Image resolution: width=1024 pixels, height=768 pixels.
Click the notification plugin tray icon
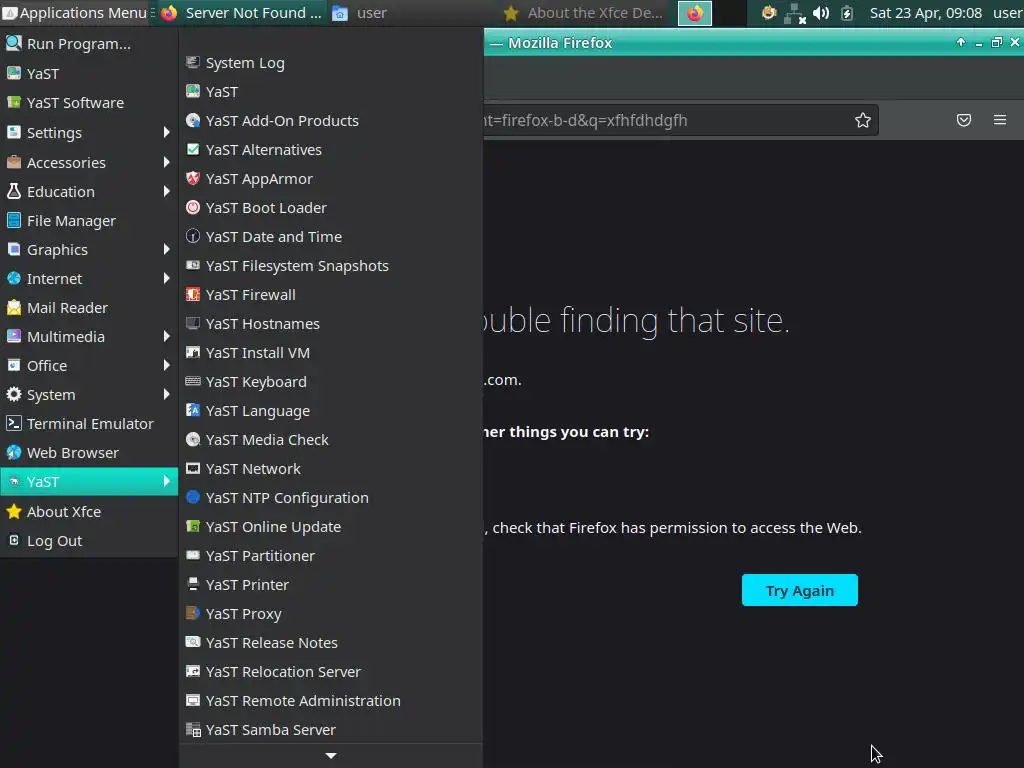[x=769, y=13]
